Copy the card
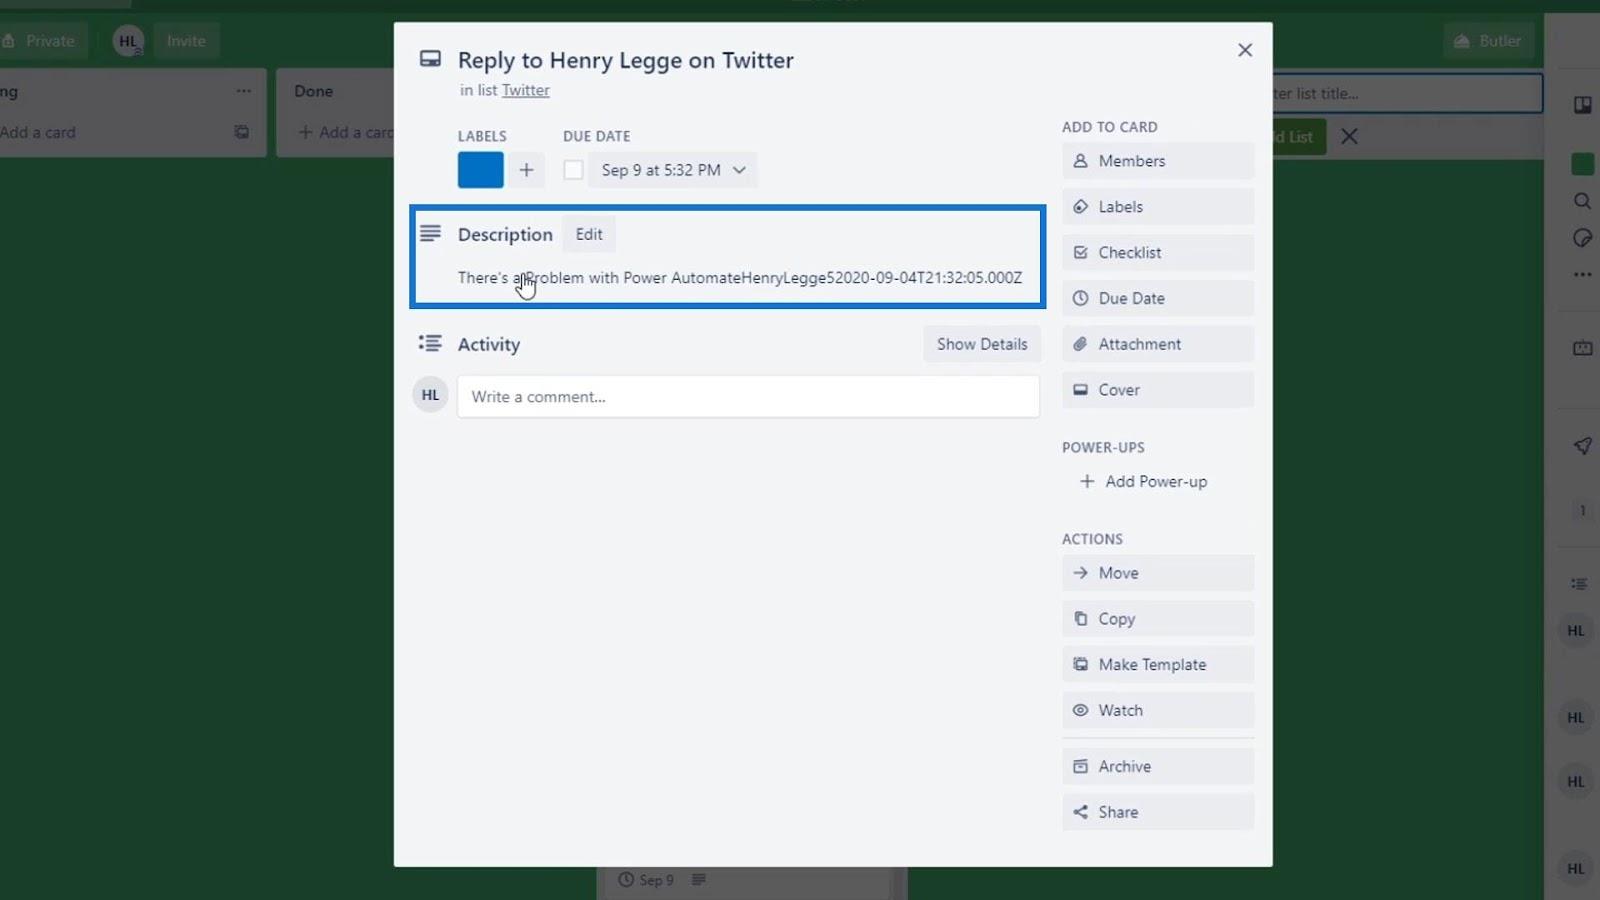This screenshot has width=1600, height=900. pos(1158,619)
